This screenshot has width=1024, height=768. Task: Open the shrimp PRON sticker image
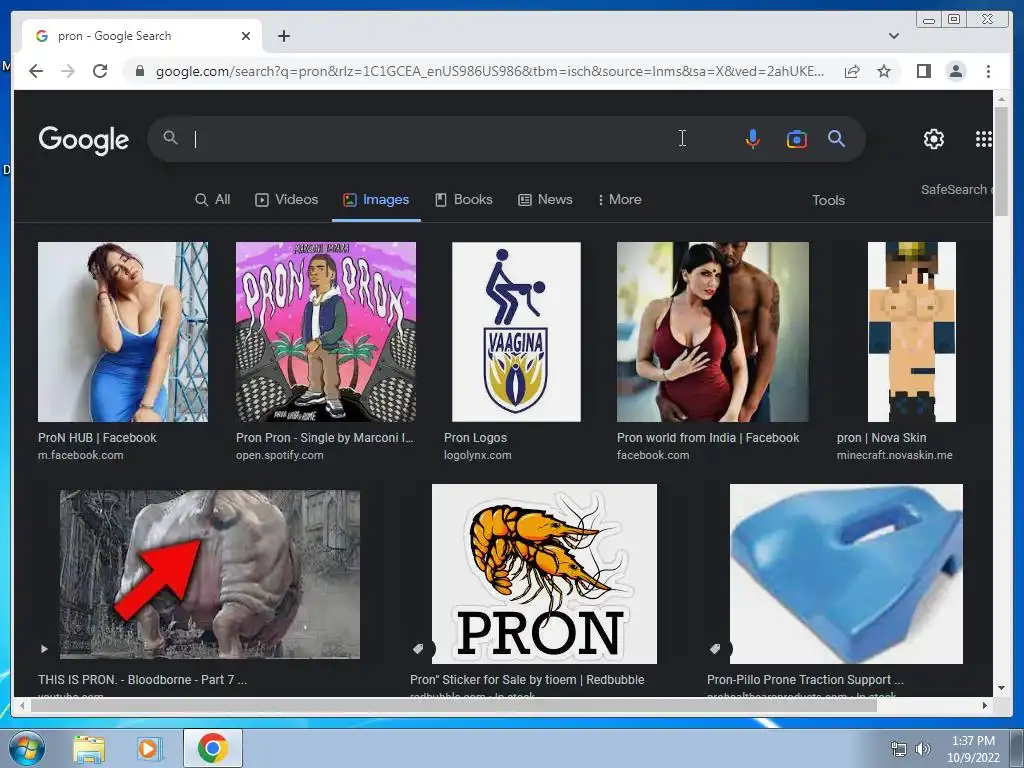[544, 573]
